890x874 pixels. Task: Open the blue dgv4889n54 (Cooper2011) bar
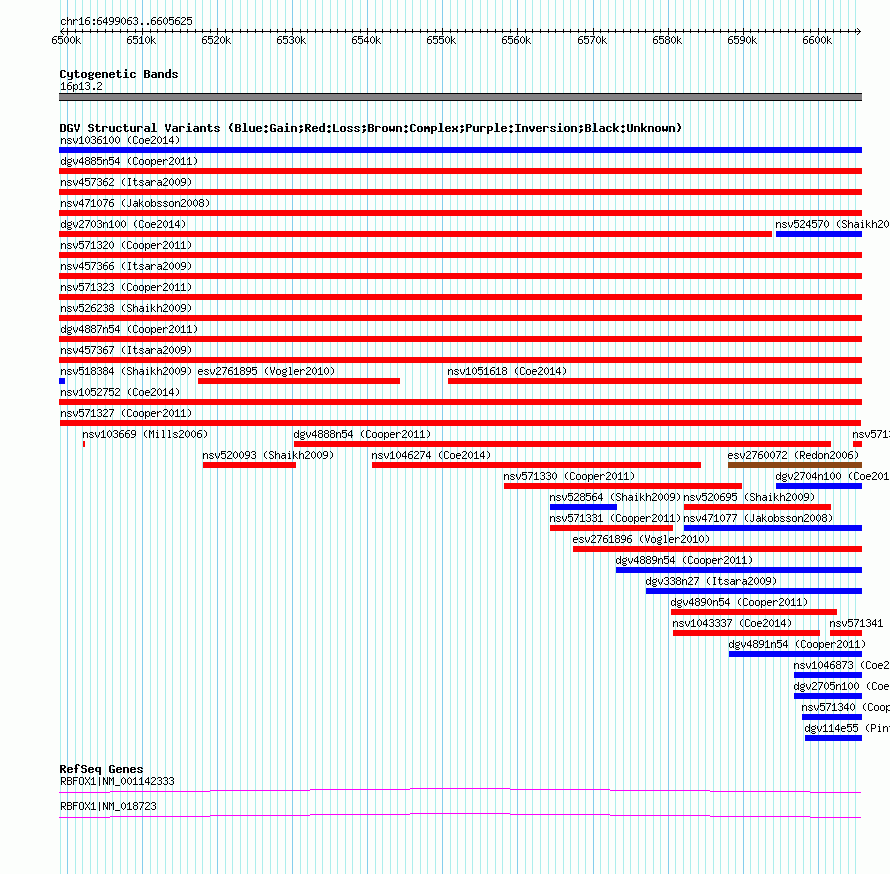[739, 570]
